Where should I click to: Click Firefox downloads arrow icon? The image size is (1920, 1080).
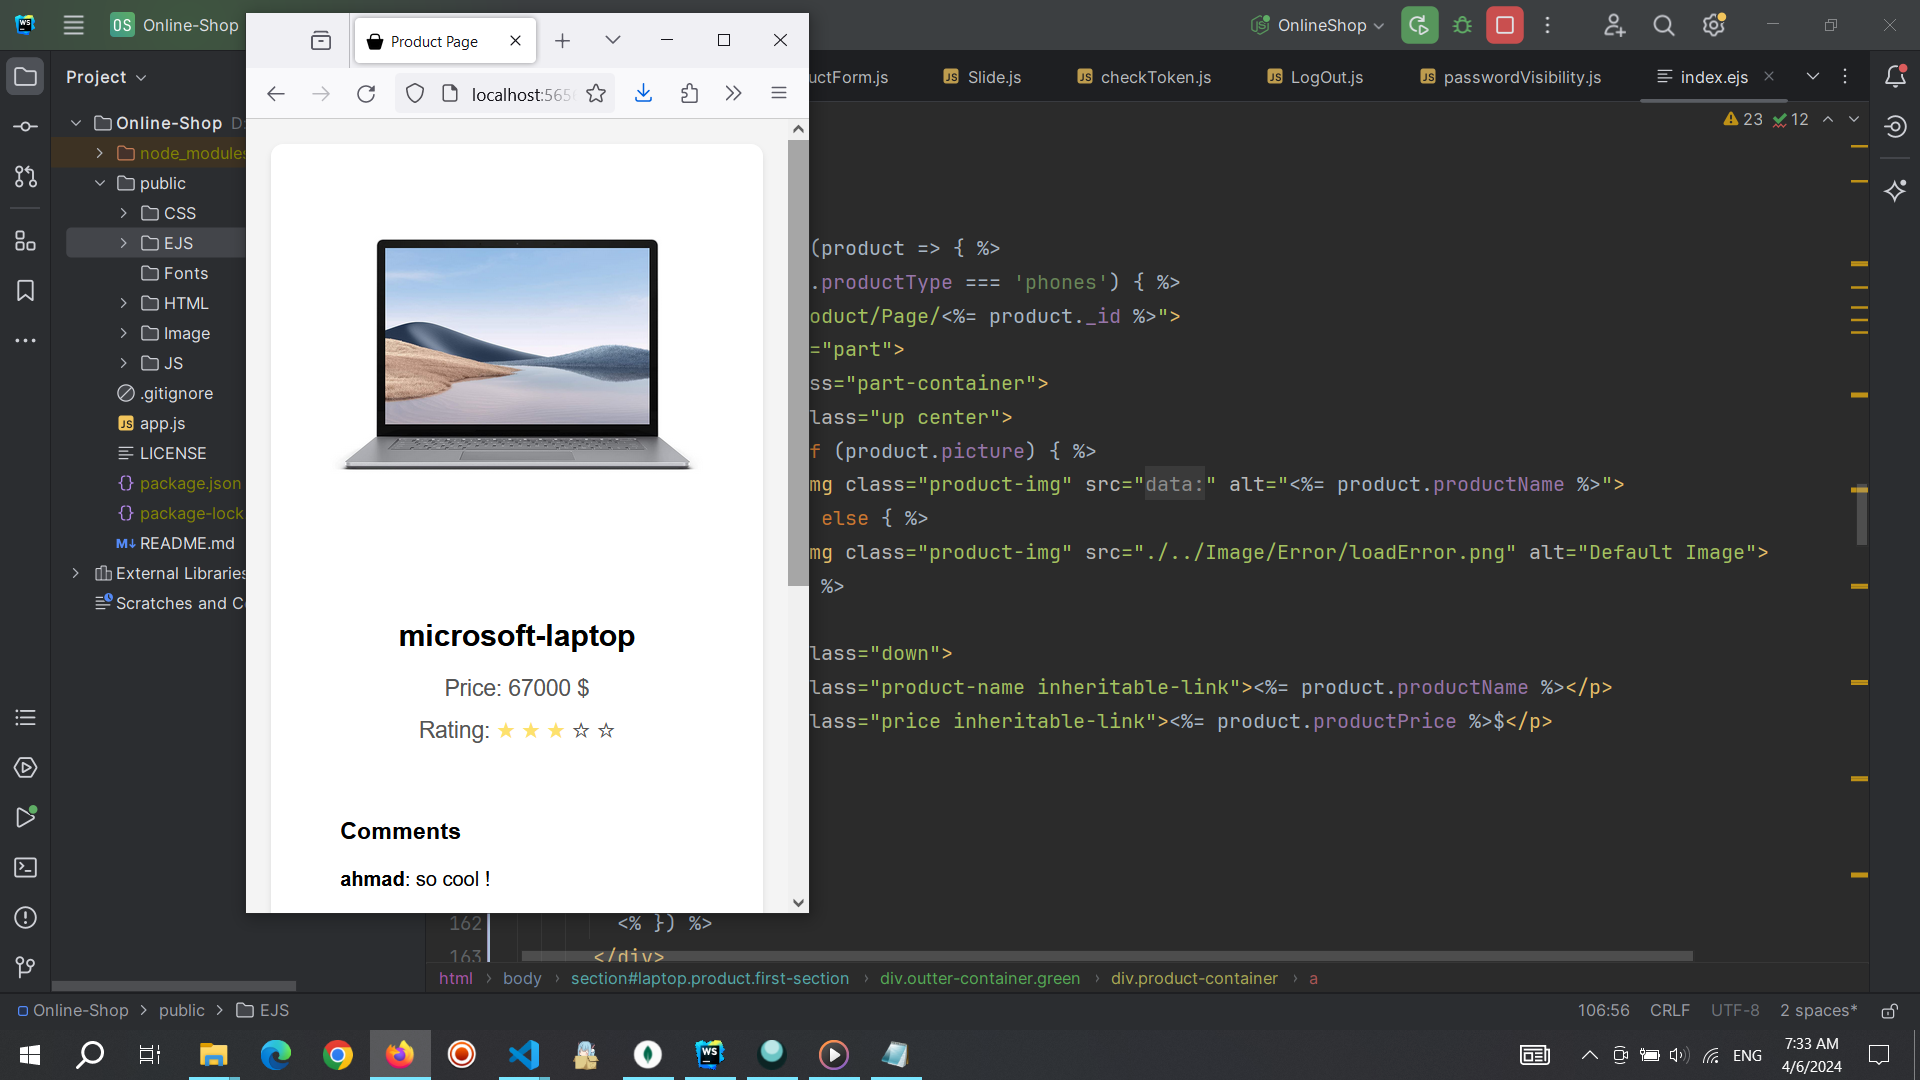(643, 93)
